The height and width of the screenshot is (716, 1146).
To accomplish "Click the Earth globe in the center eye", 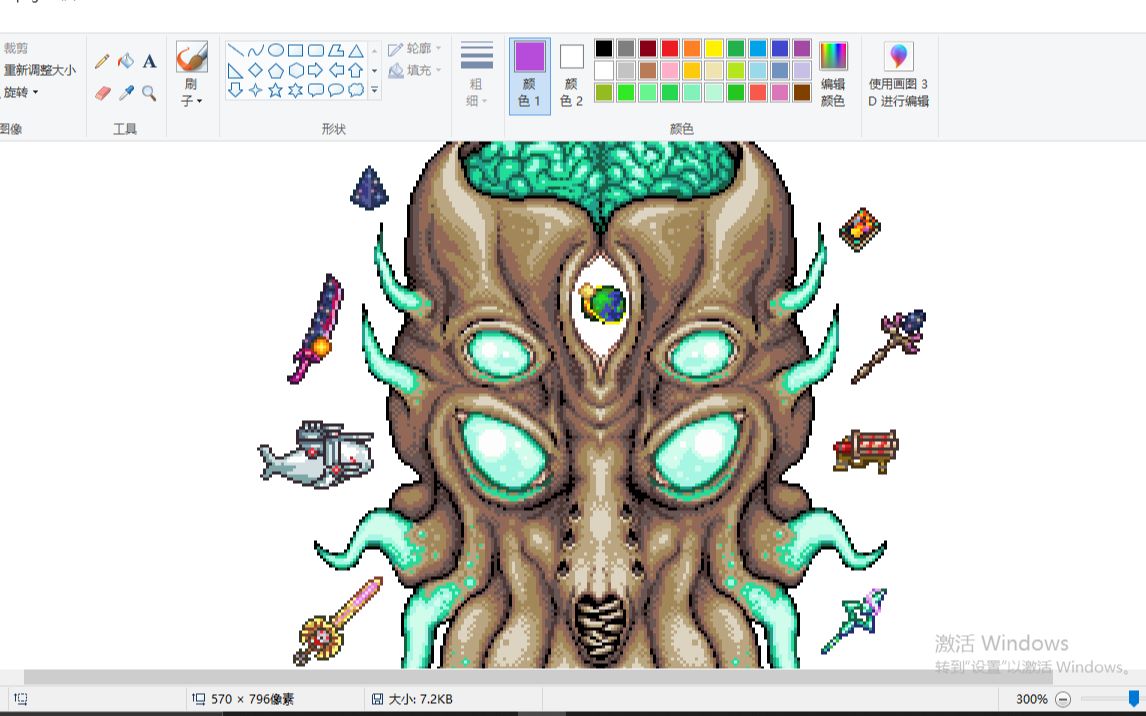I will pyautogui.click(x=604, y=303).
